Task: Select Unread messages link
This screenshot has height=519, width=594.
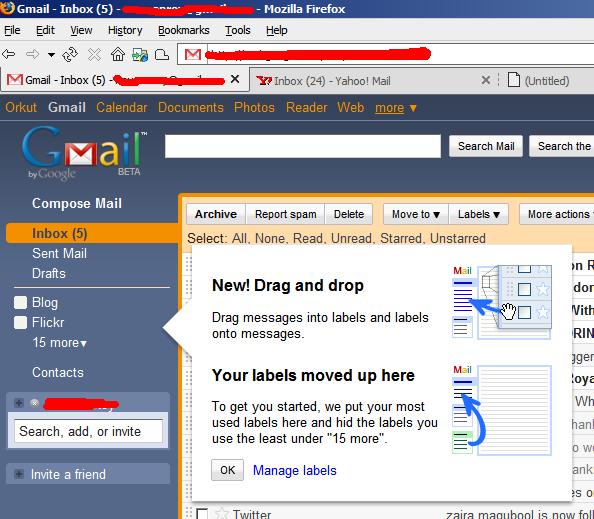Action: (352, 238)
